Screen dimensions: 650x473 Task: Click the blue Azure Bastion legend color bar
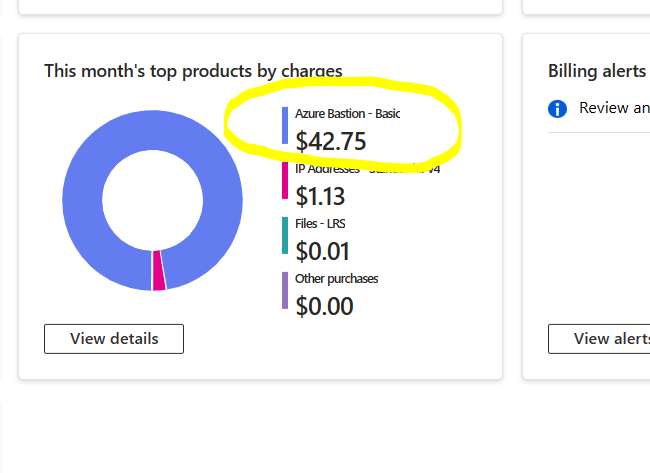pos(285,126)
